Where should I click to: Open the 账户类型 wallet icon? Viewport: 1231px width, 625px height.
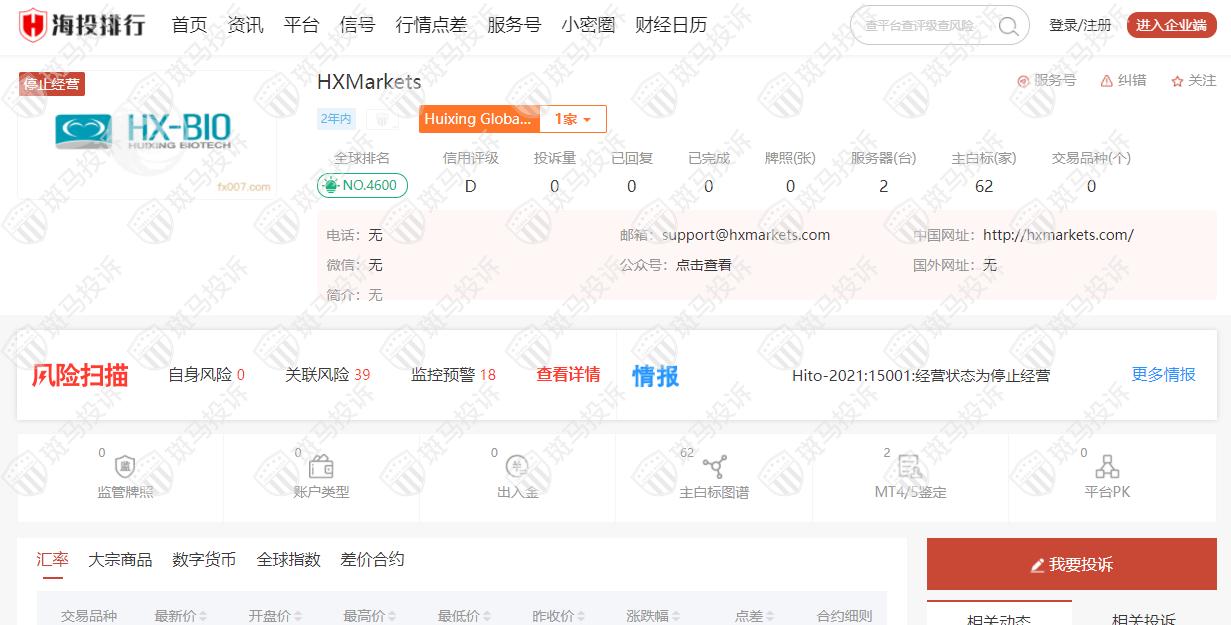321,467
